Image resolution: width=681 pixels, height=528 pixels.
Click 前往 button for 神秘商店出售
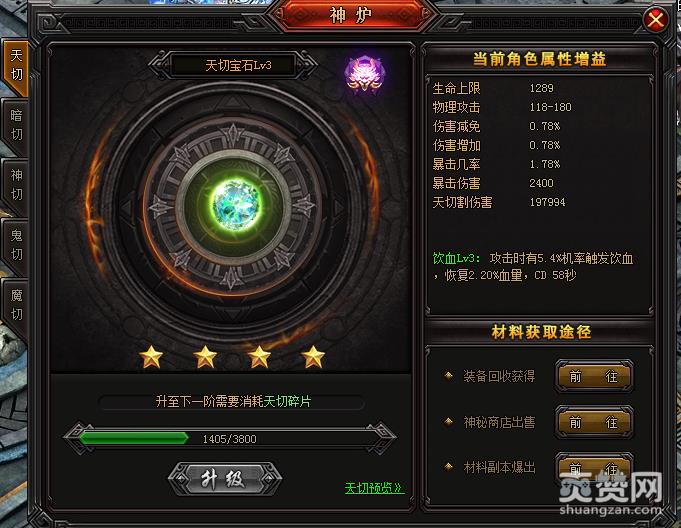click(x=594, y=422)
